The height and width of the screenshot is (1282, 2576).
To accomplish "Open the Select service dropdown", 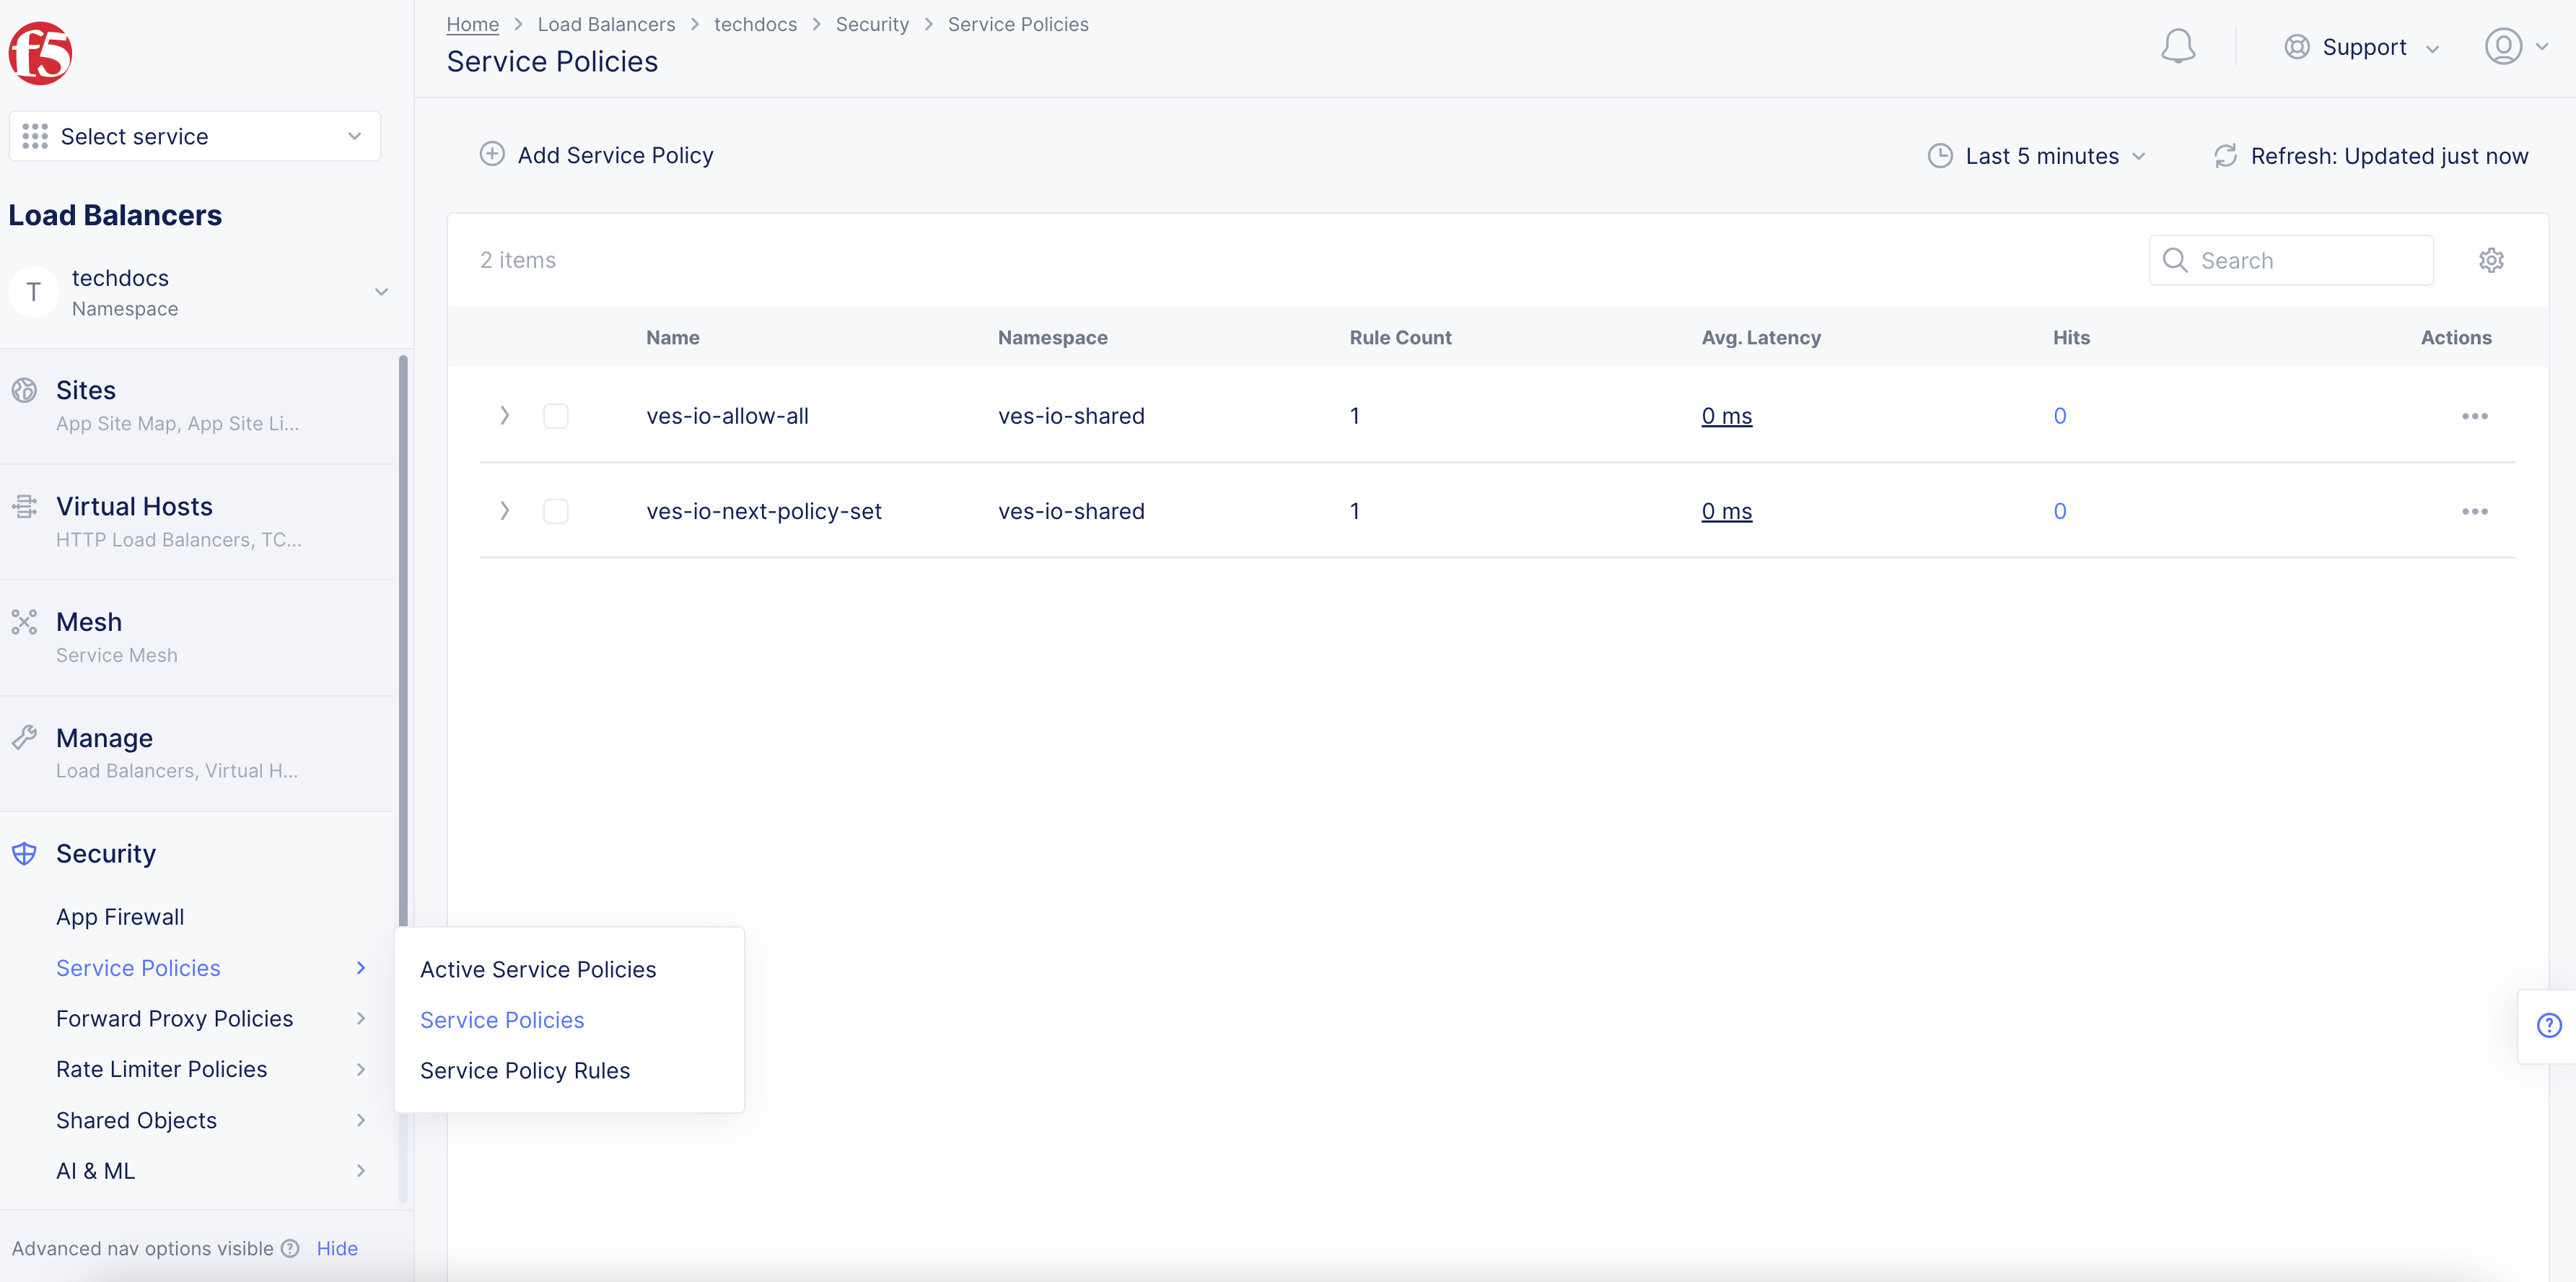I will pyautogui.click(x=195, y=136).
